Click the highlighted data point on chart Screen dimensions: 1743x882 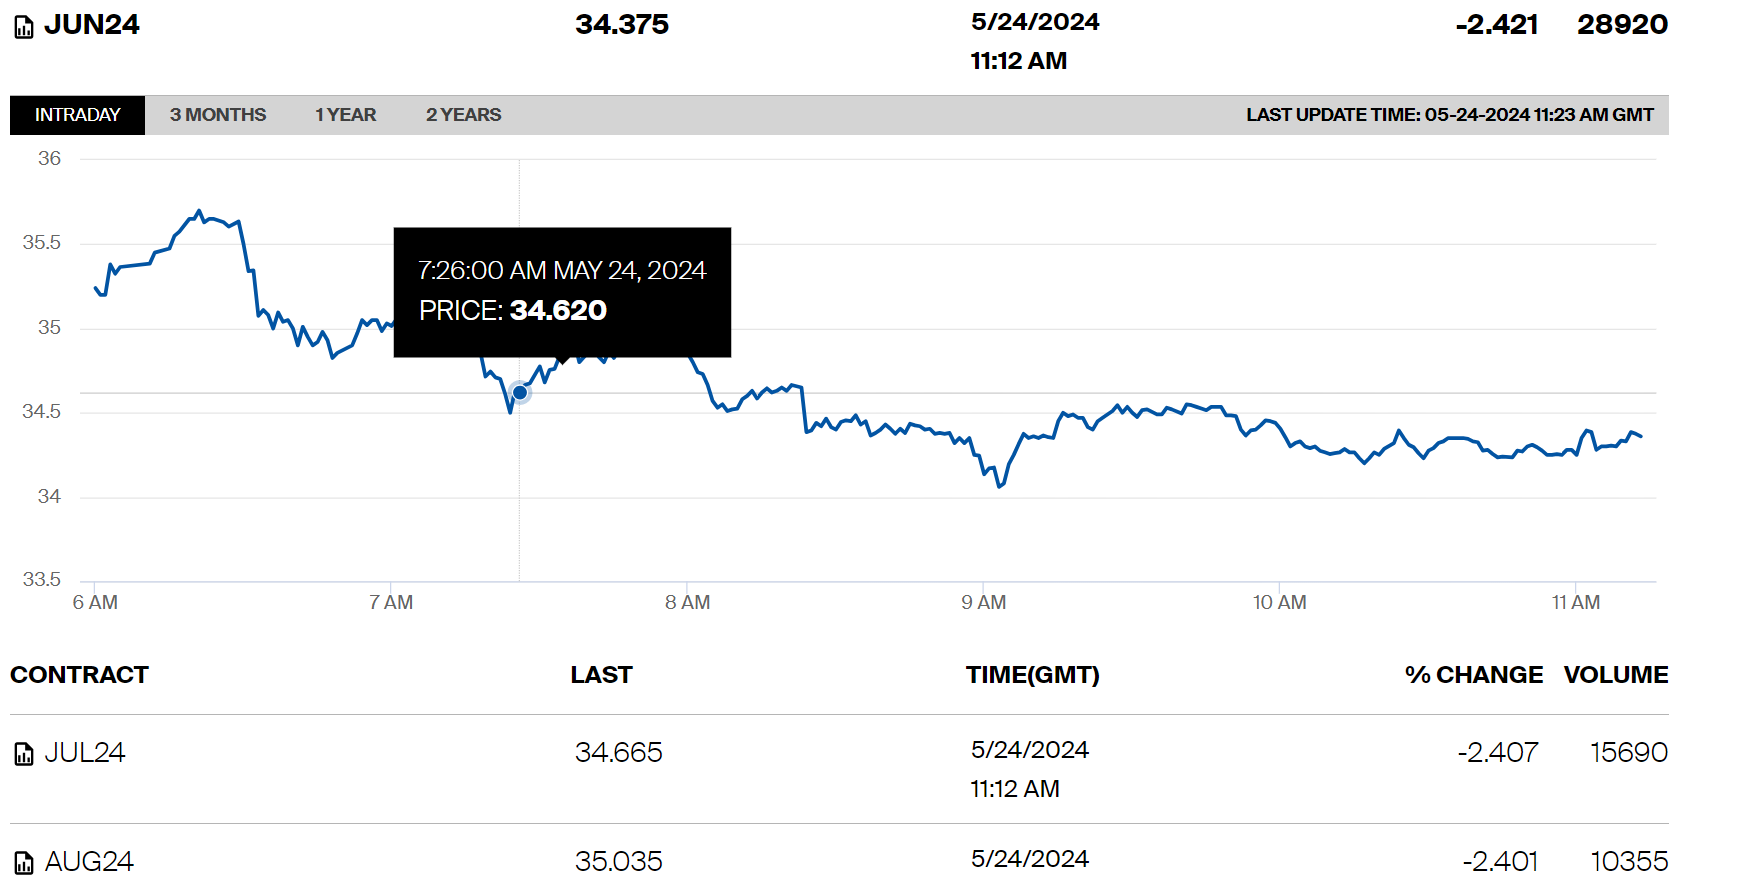pos(520,393)
